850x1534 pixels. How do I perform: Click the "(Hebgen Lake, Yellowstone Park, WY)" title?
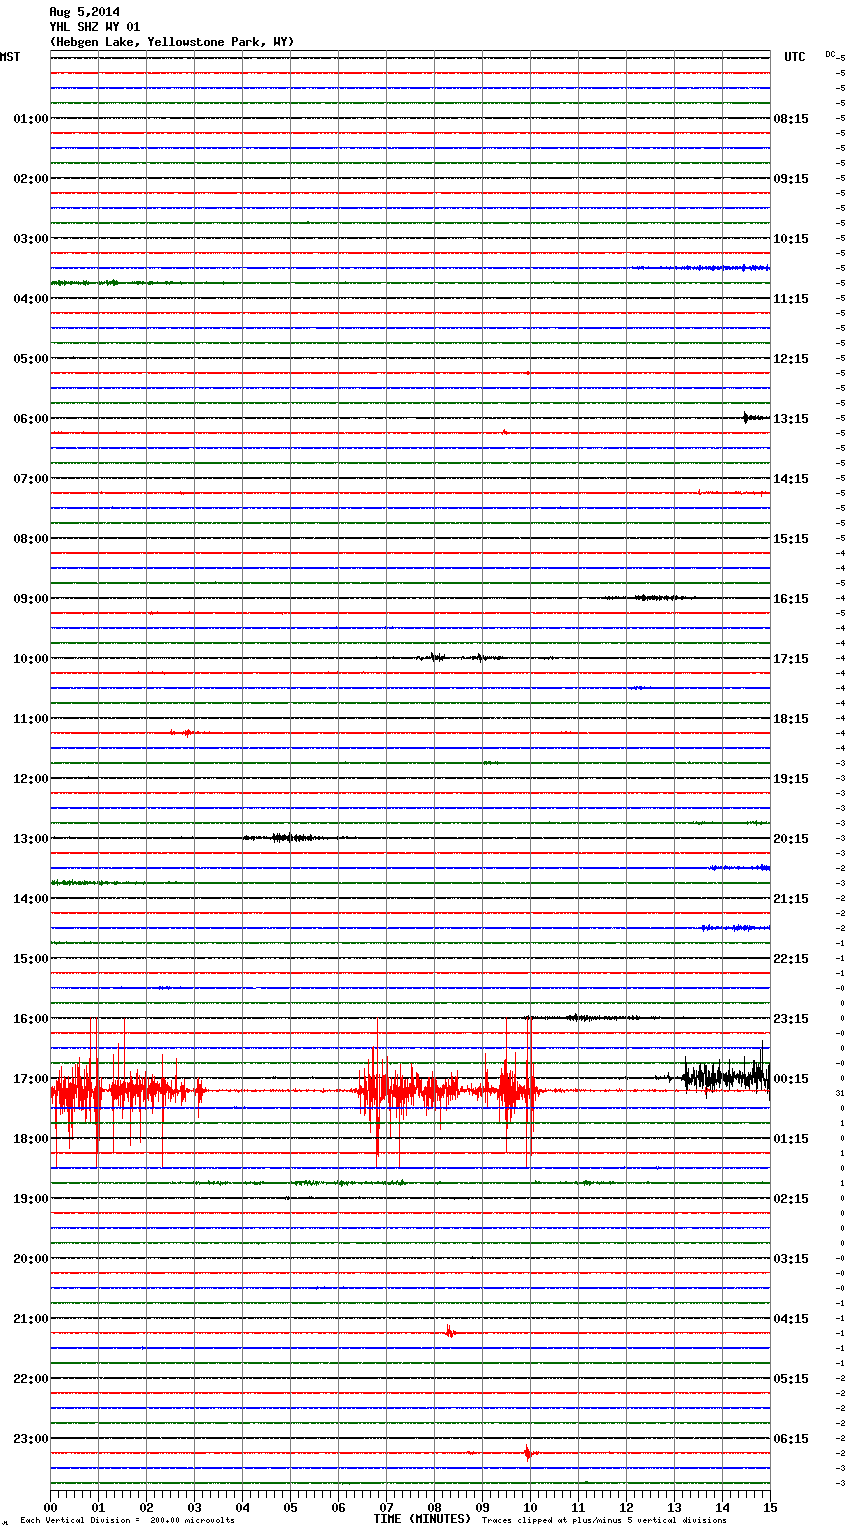click(172, 42)
